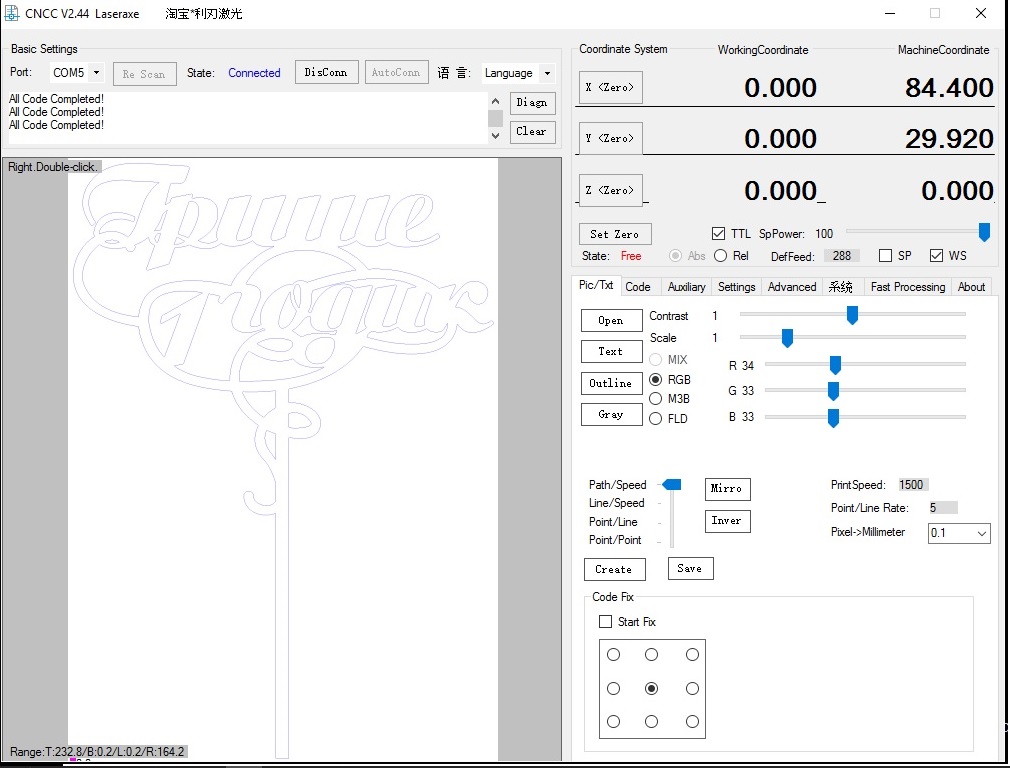This screenshot has width=1010, height=768.
Task: Click log scrollbar down arrow
Action: click(495, 135)
